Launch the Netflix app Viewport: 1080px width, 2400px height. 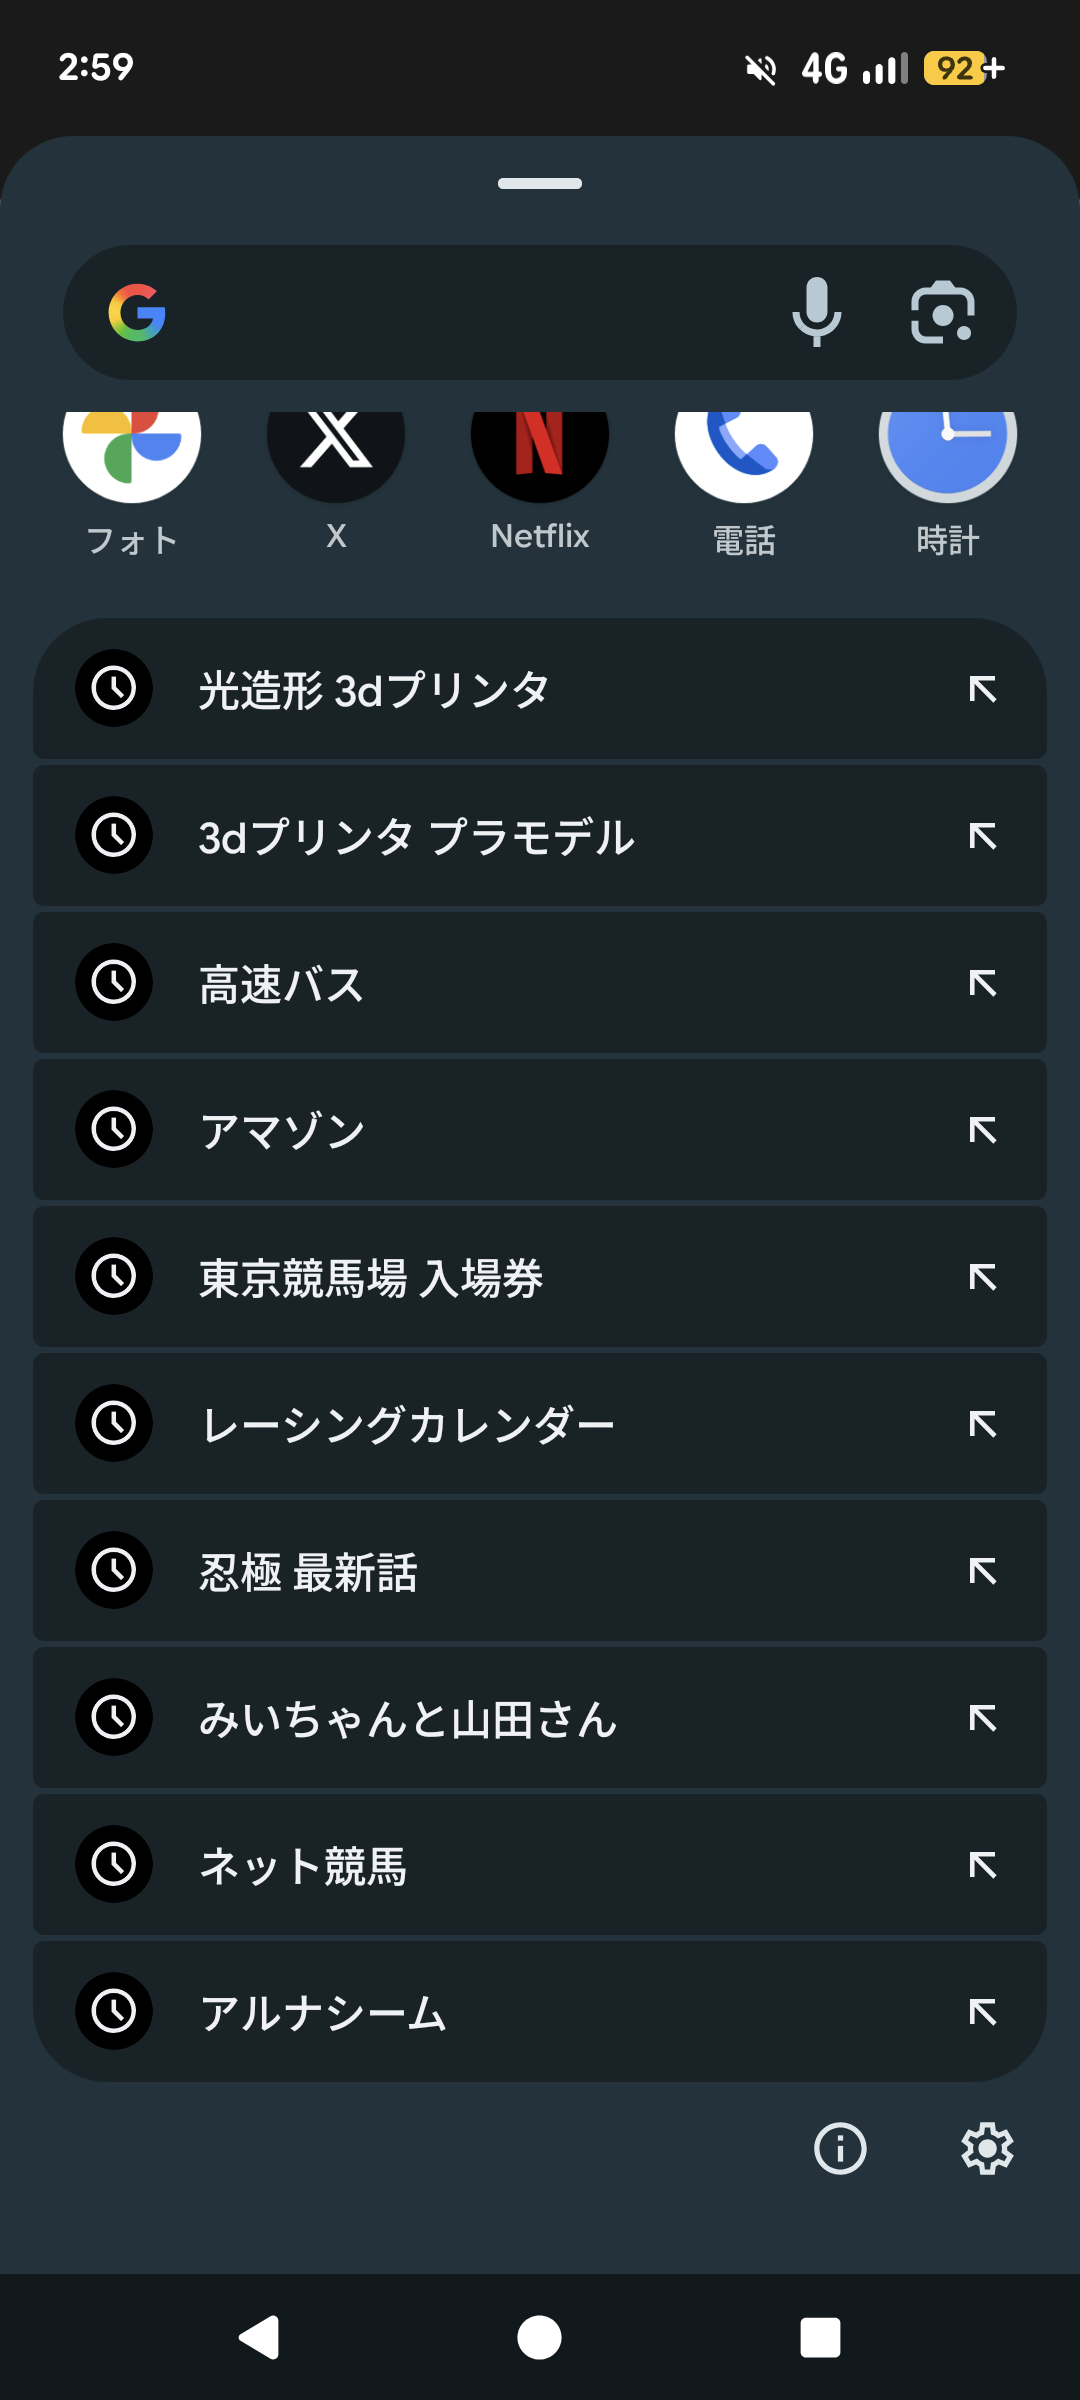(540, 450)
